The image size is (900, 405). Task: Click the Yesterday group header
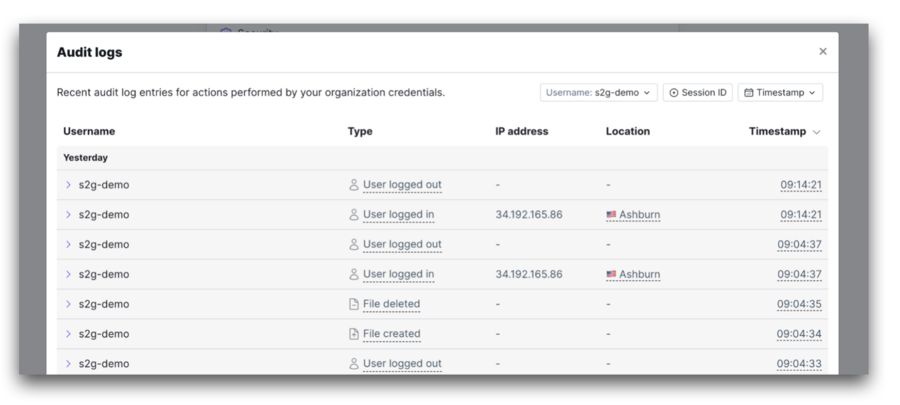point(86,157)
